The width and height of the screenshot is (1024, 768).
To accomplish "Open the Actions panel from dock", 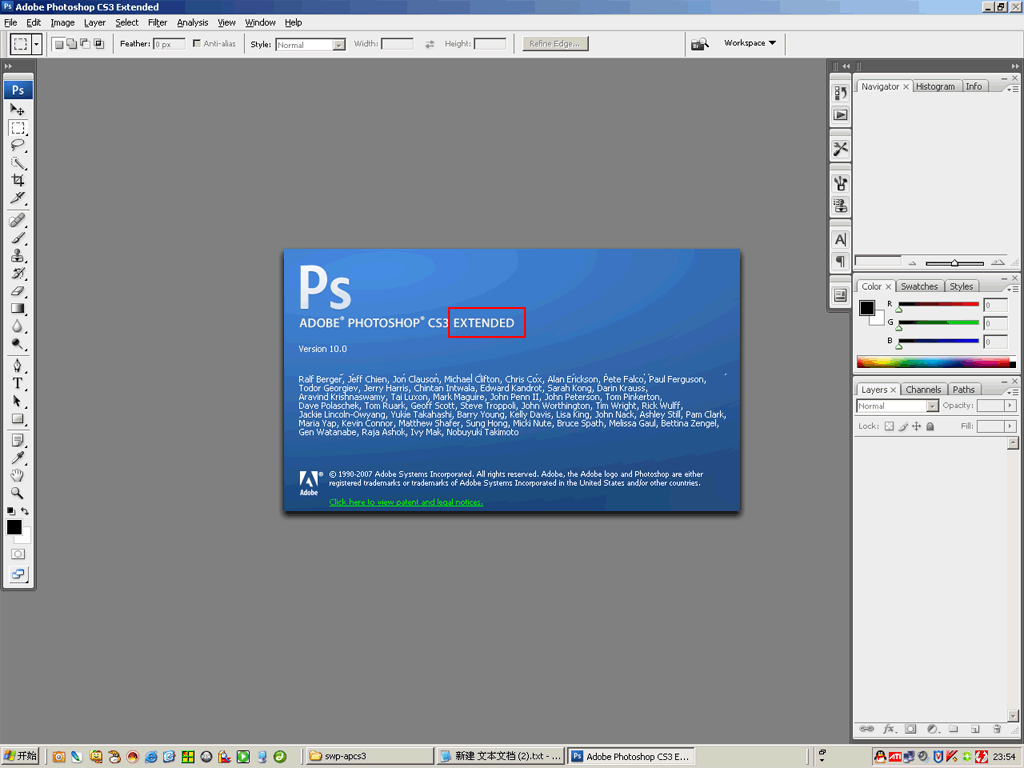I will 840,116.
